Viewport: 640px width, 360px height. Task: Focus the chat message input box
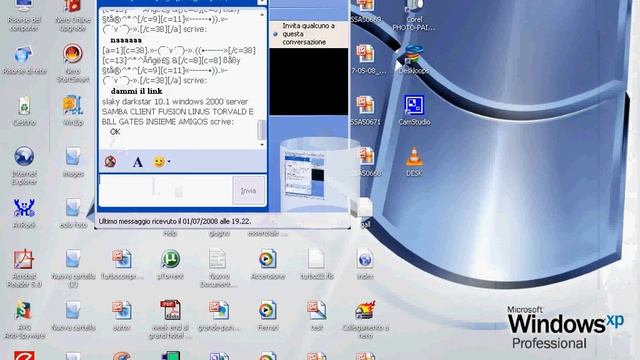pos(165,190)
